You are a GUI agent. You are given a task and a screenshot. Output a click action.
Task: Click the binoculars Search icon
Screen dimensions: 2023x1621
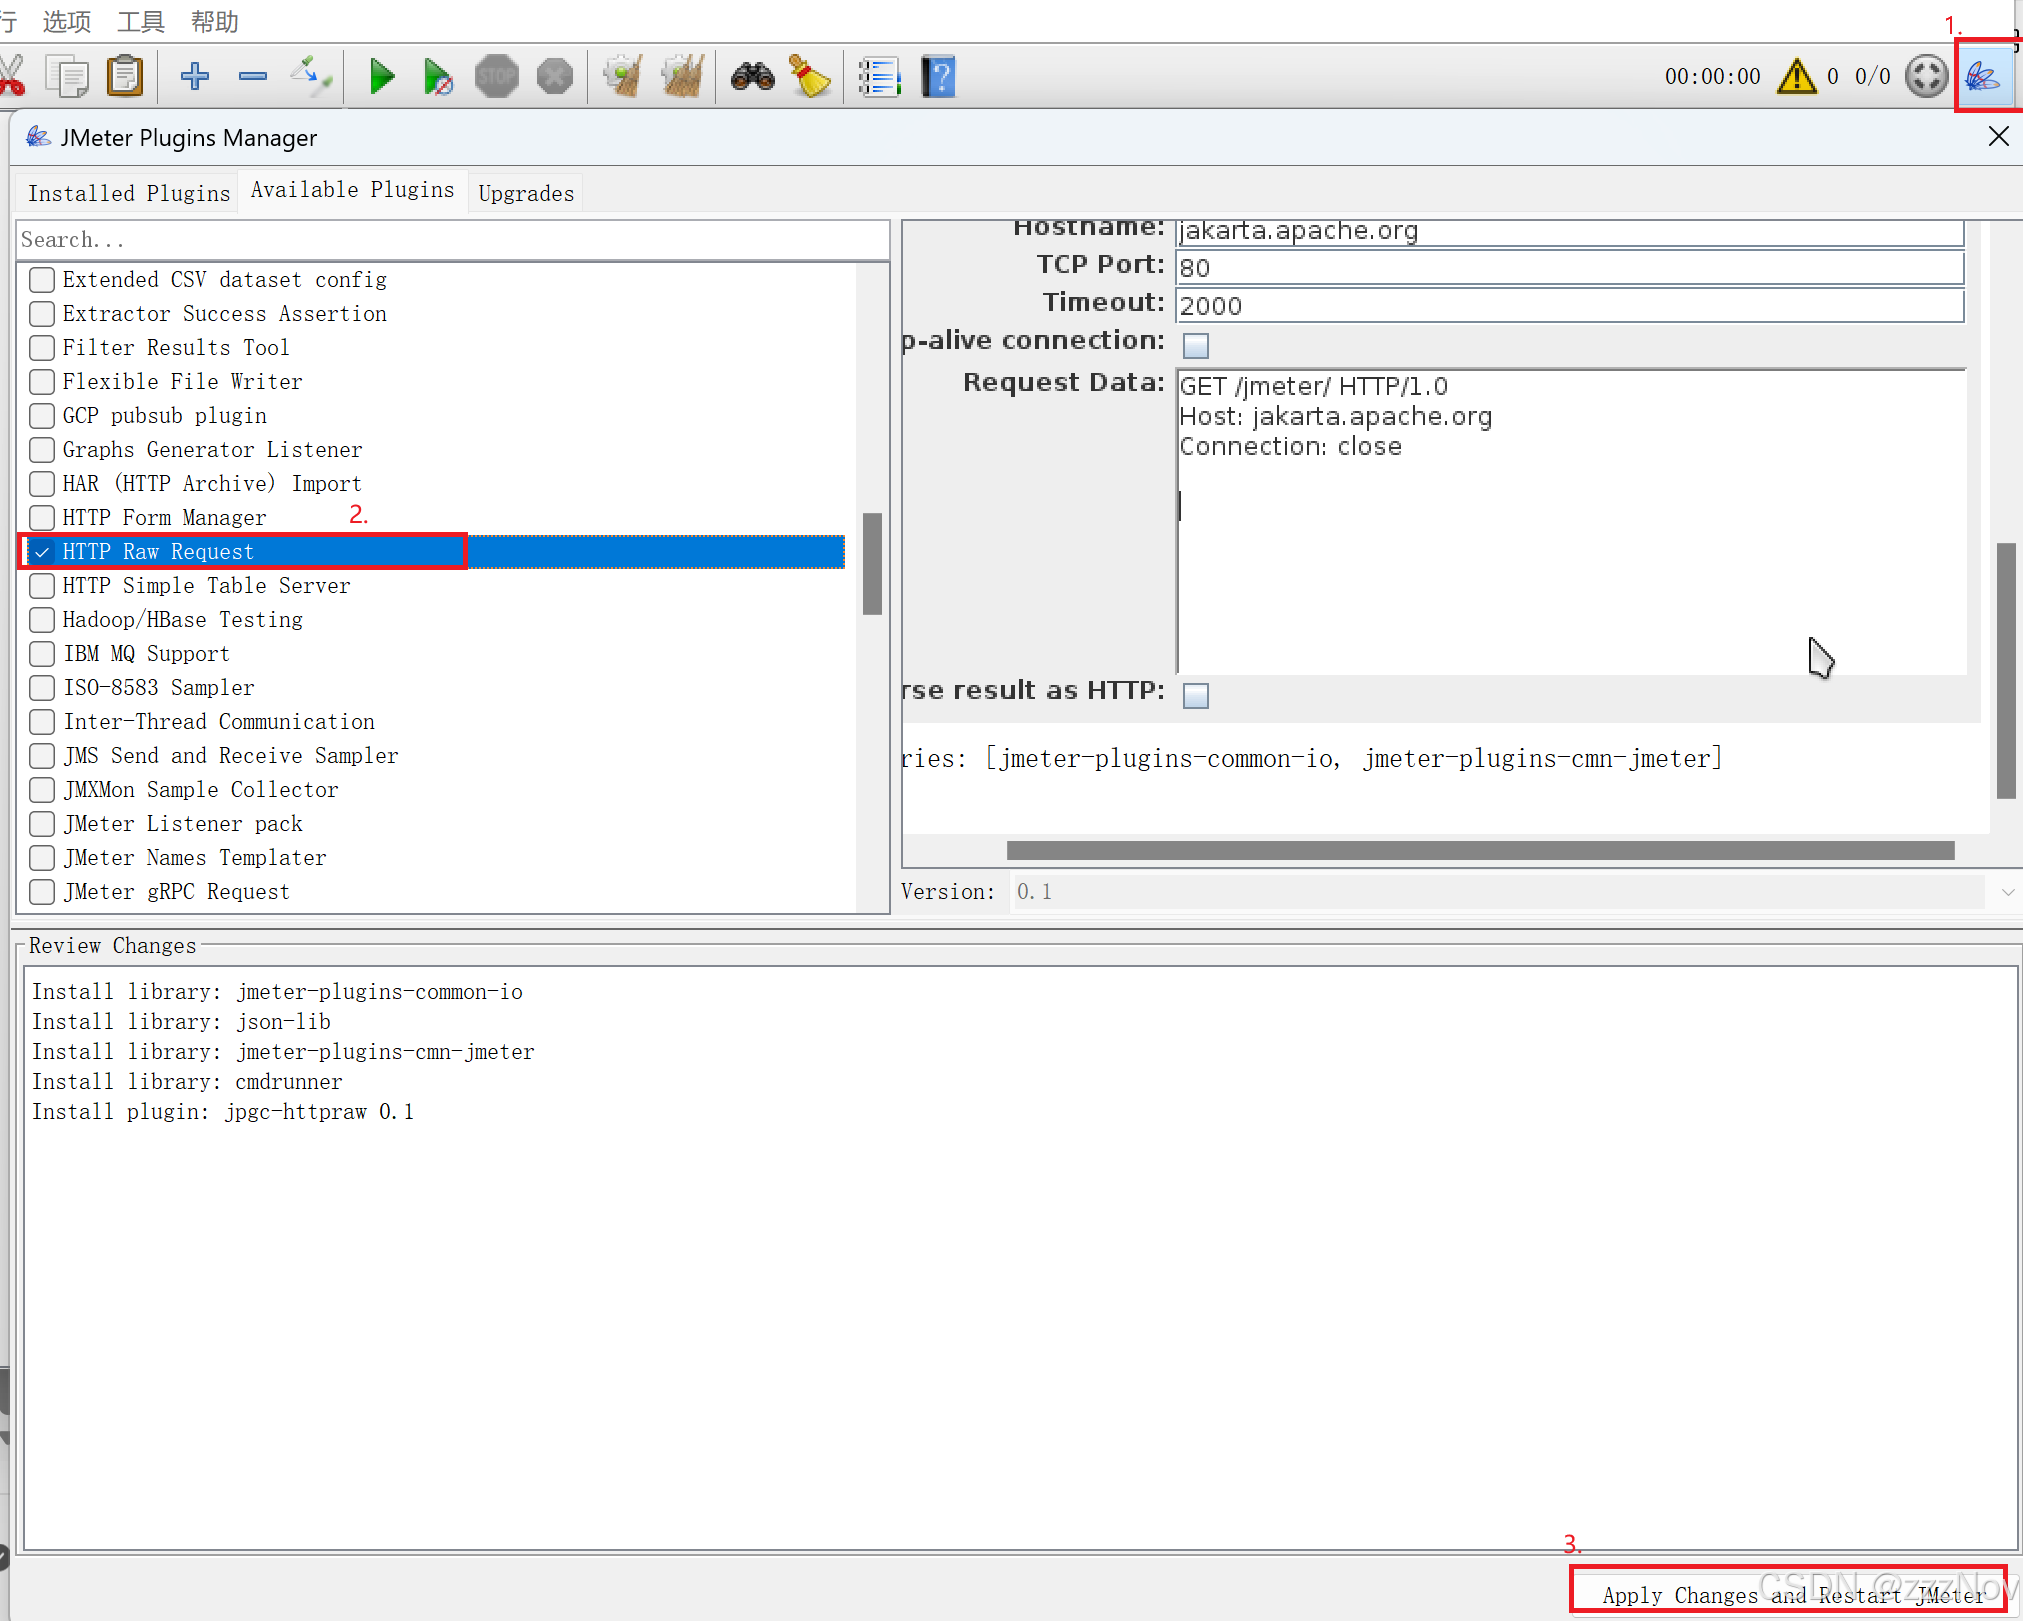point(752,77)
